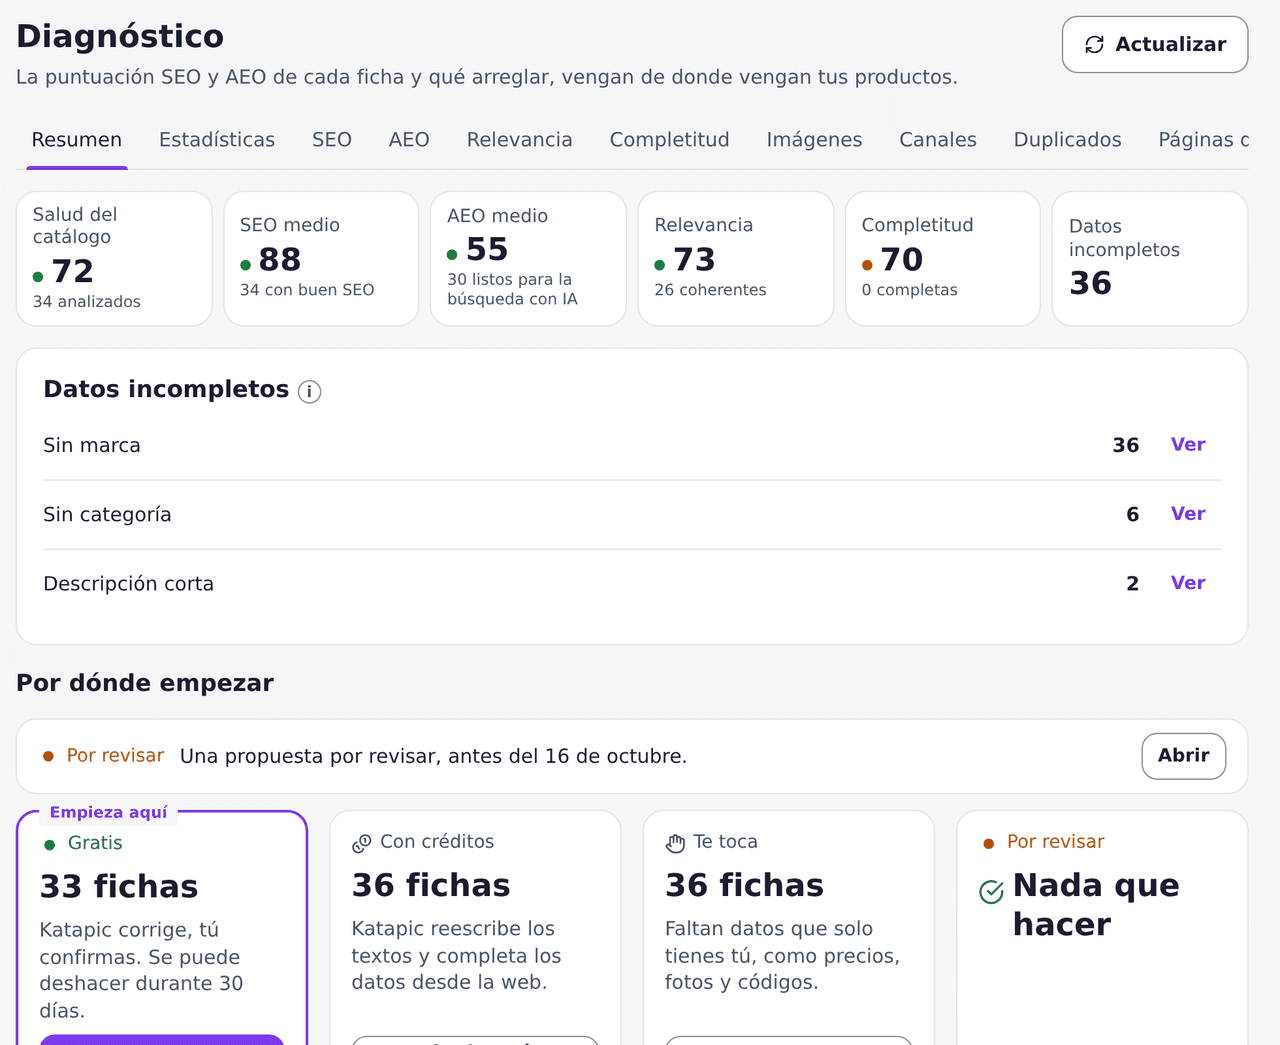Select the Completitud 70 card
The height and width of the screenshot is (1045, 1280).
coord(943,259)
